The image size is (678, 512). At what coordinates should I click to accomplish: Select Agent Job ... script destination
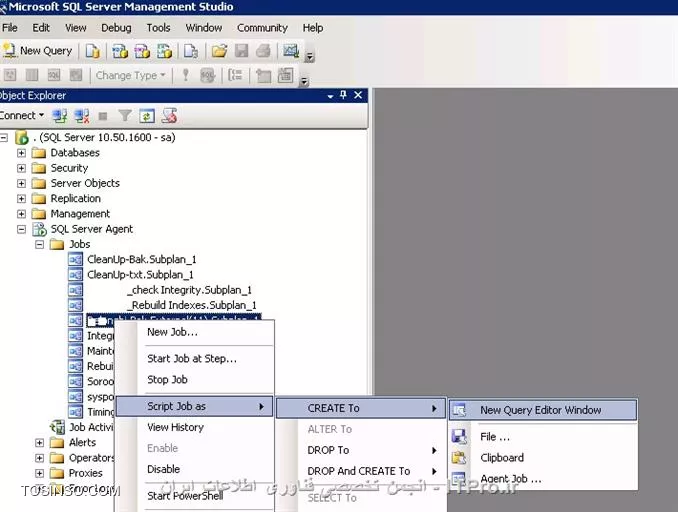[543, 479]
